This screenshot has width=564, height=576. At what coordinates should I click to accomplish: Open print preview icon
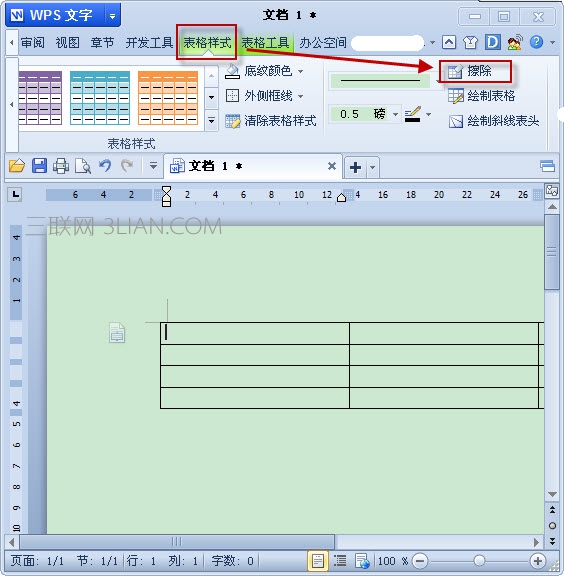[x=83, y=166]
